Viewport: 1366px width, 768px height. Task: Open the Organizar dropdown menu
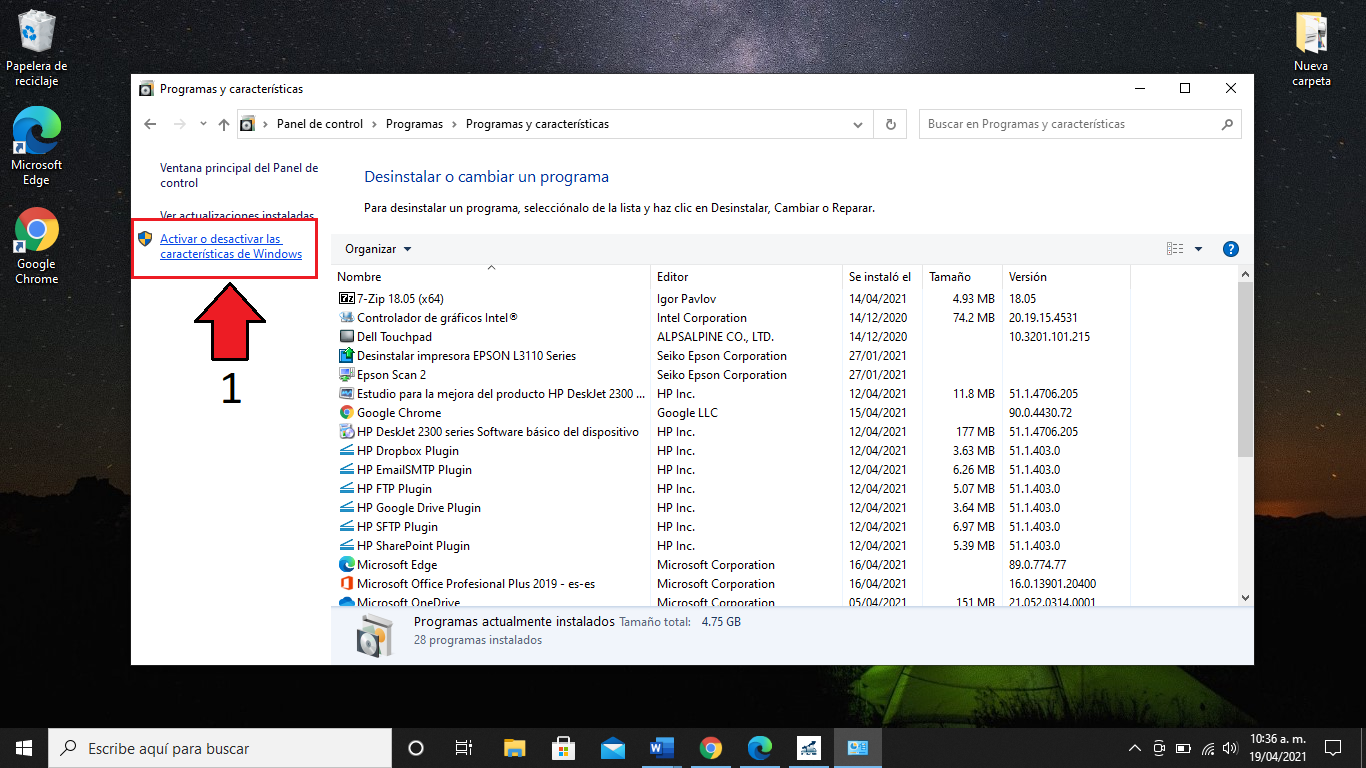377,249
